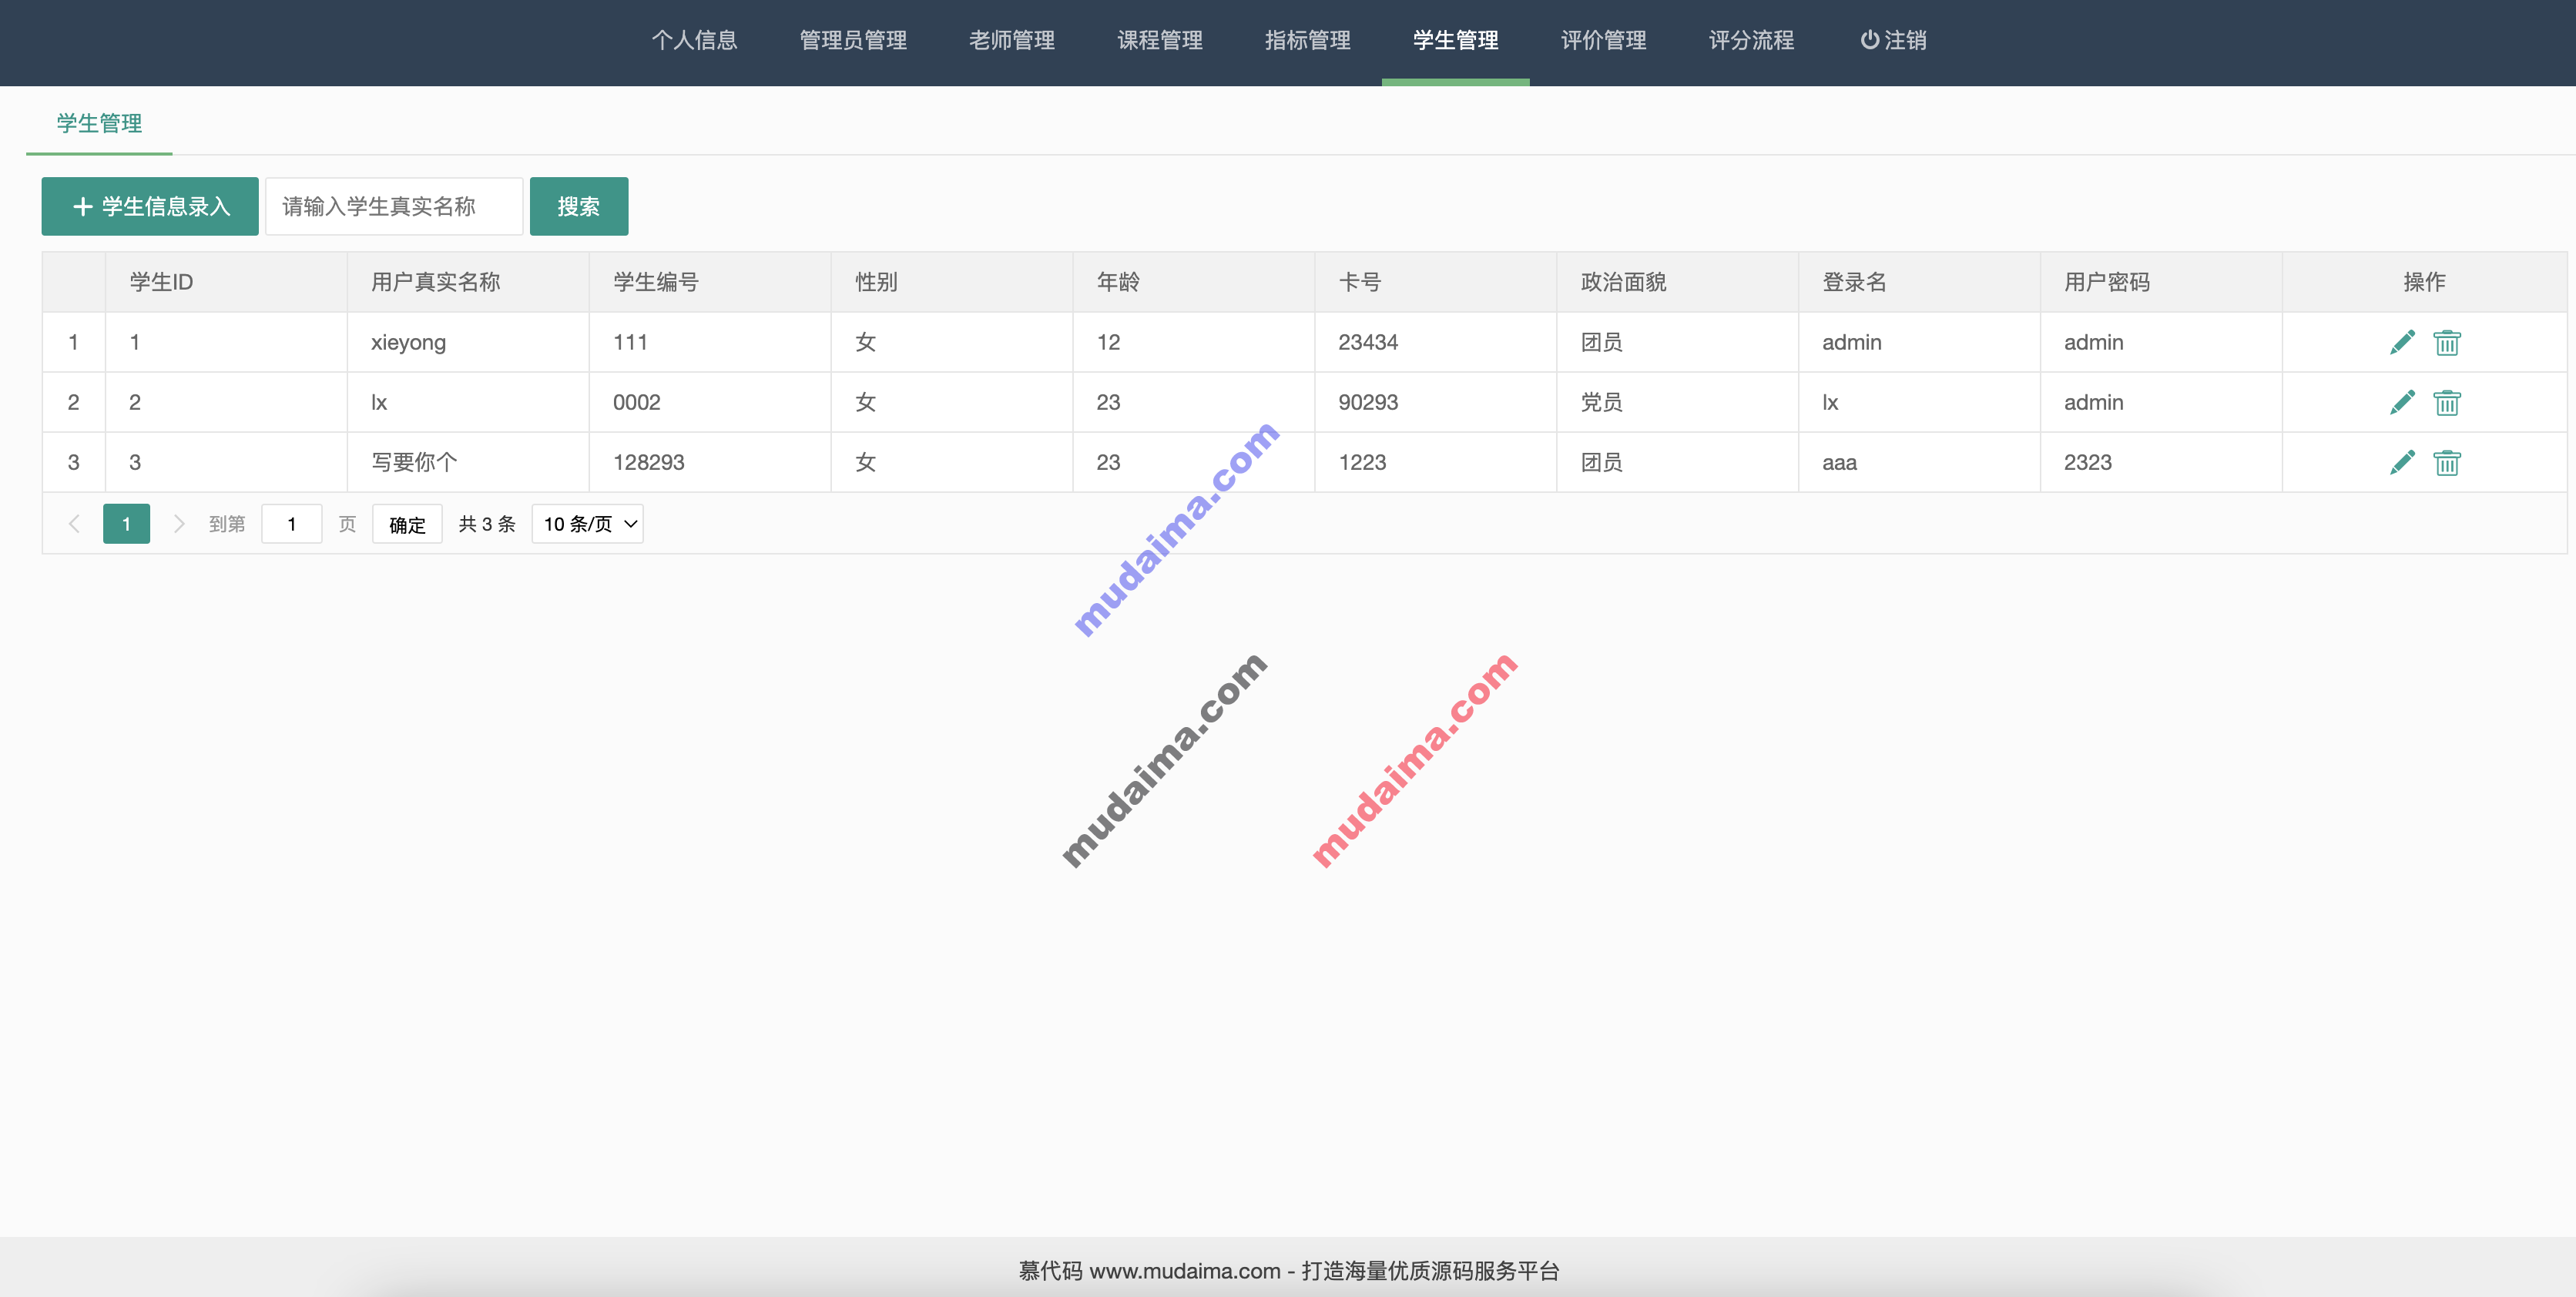This screenshot has width=2576, height=1297.
Task: Edit the 写要你个 student row
Action: click(2402, 462)
